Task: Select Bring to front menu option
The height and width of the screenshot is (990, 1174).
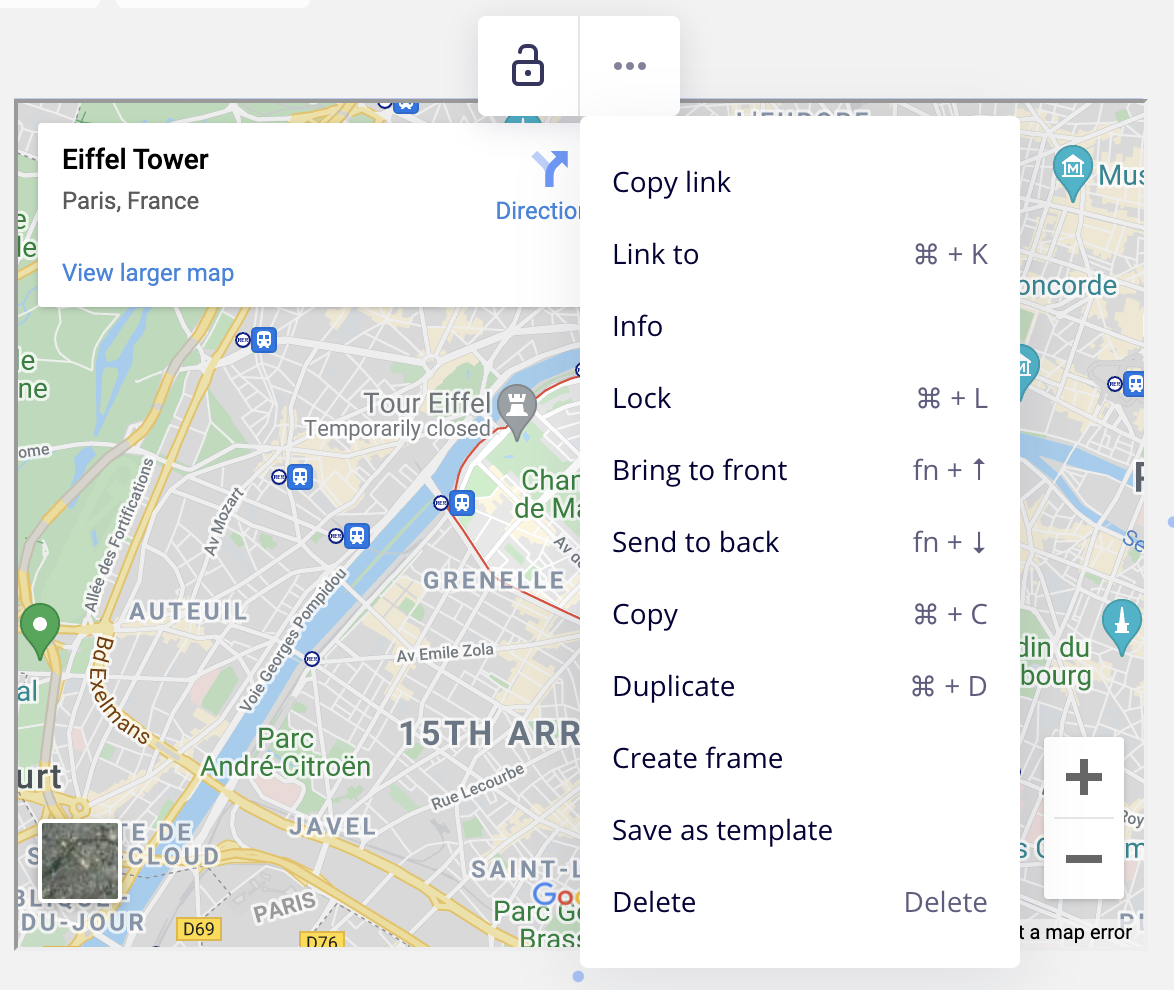Action: click(700, 471)
